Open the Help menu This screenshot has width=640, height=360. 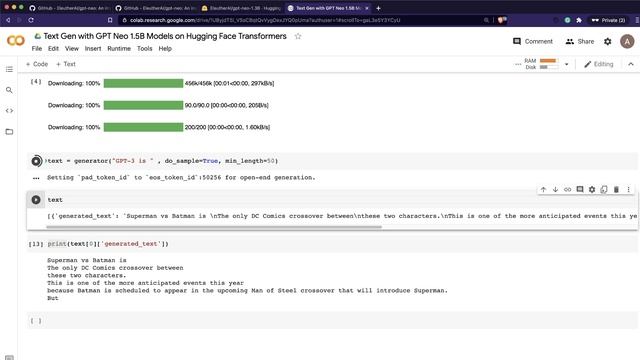[165, 49]
